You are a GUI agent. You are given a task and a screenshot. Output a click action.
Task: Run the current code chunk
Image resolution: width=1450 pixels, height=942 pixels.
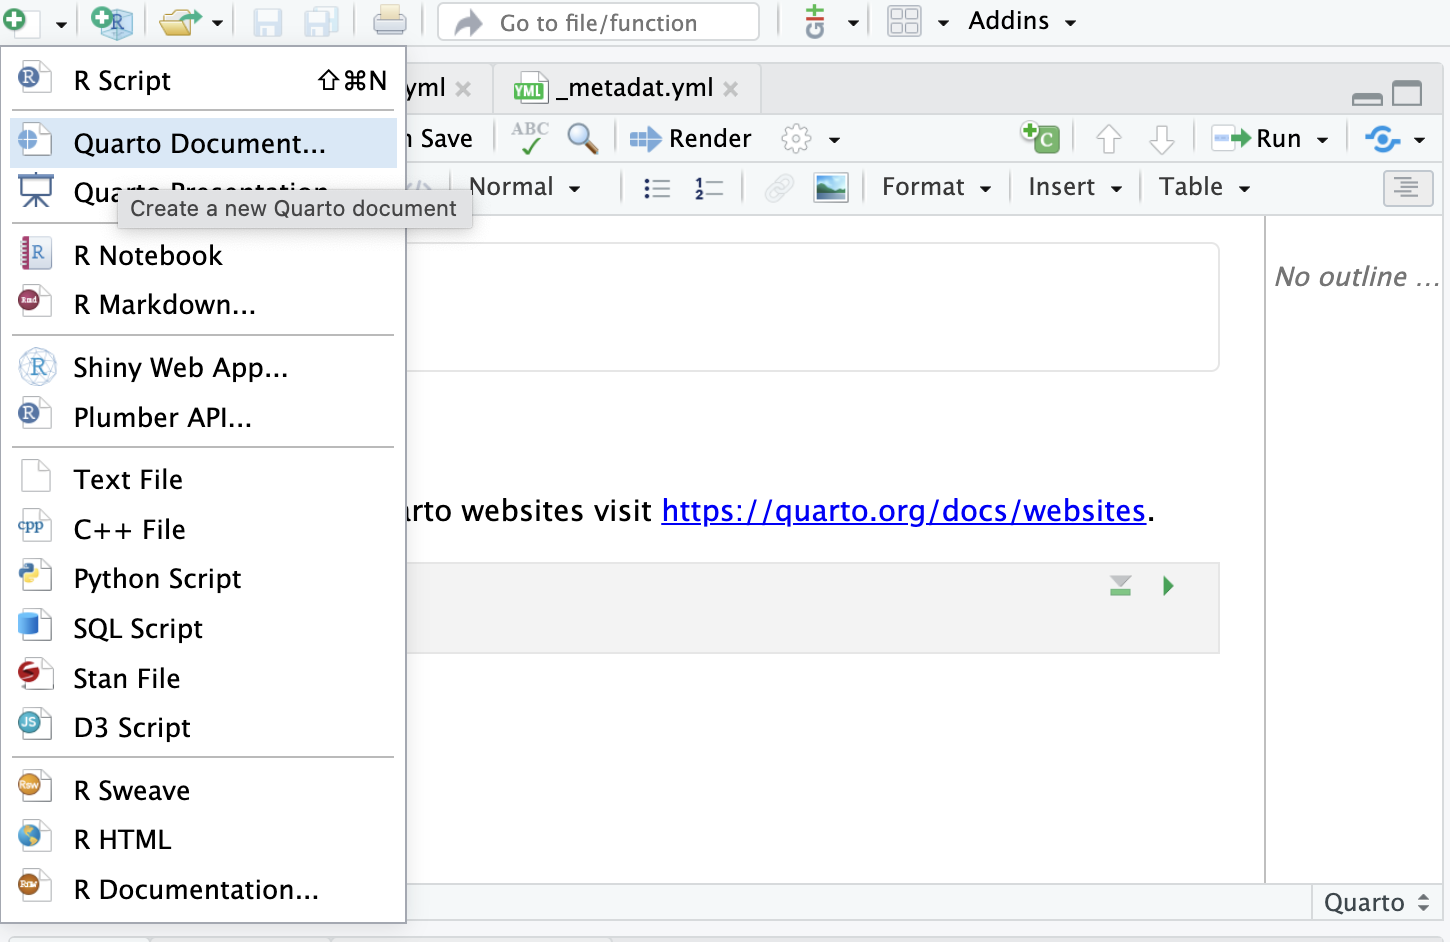point(1168,586)
